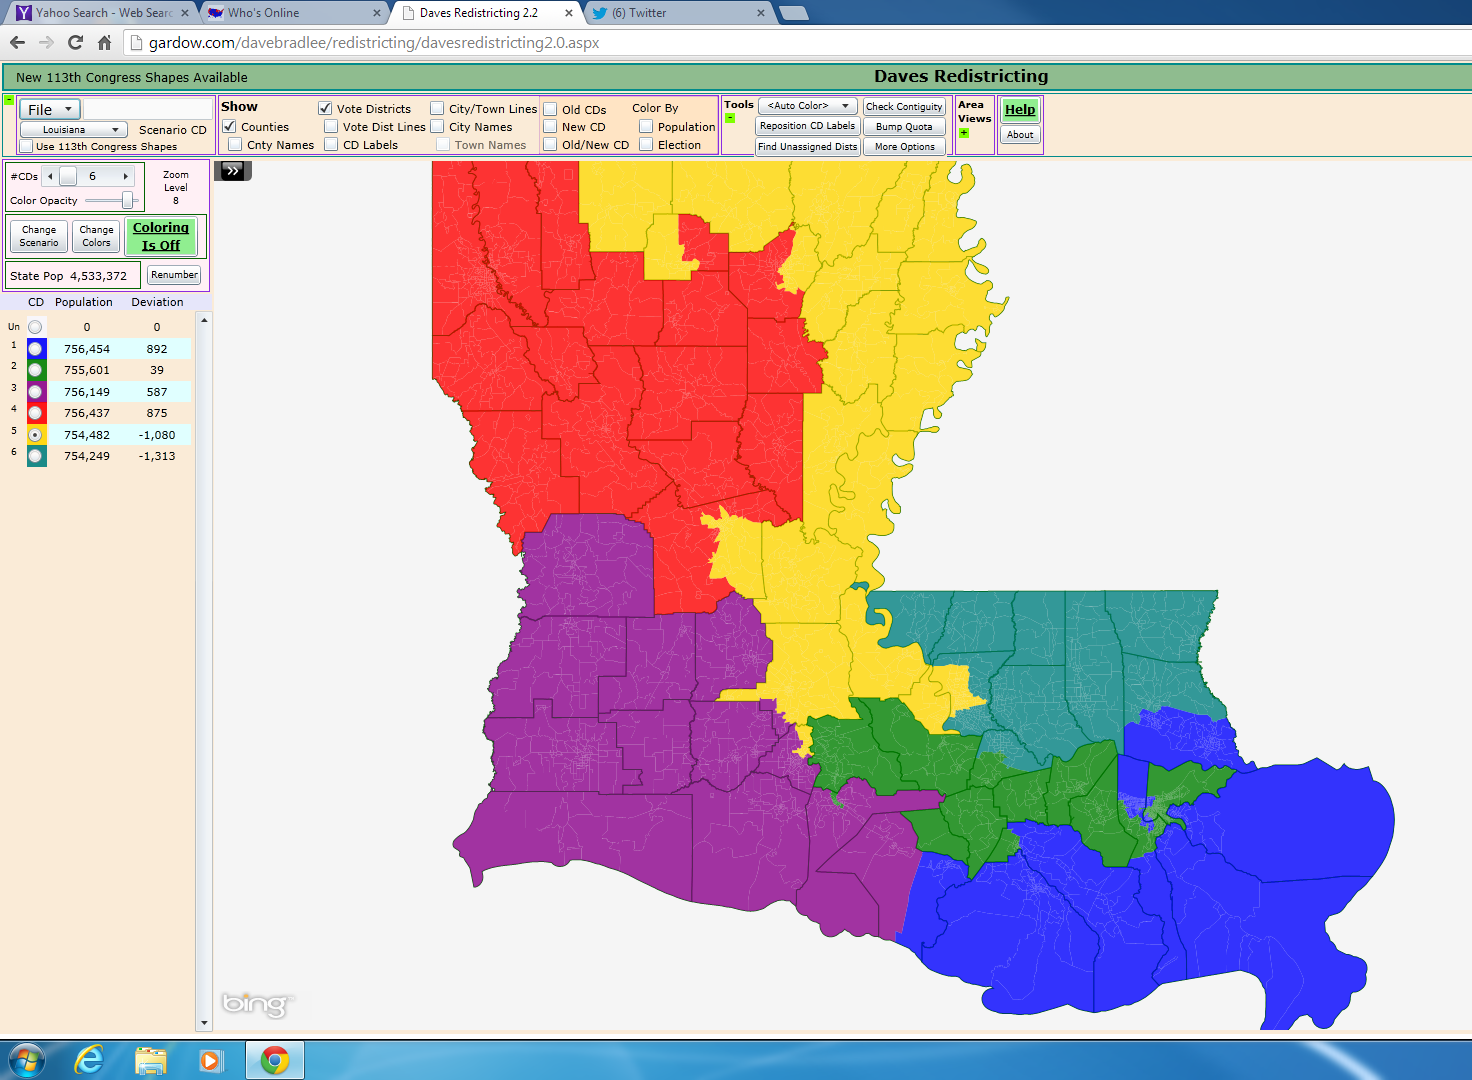1472x1080 pixels.
Task: Switch to Twitter tab
Action: pos(678,13)
